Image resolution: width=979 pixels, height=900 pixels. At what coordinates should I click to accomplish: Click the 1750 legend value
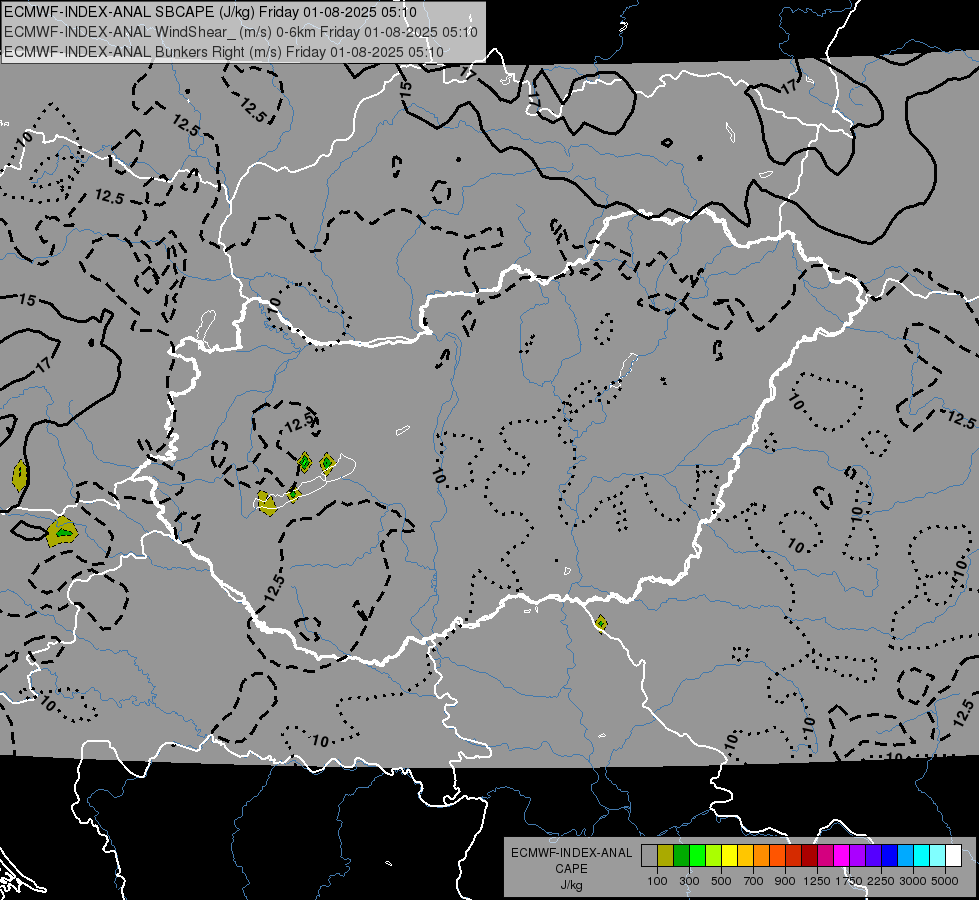(x=849, y=881)
